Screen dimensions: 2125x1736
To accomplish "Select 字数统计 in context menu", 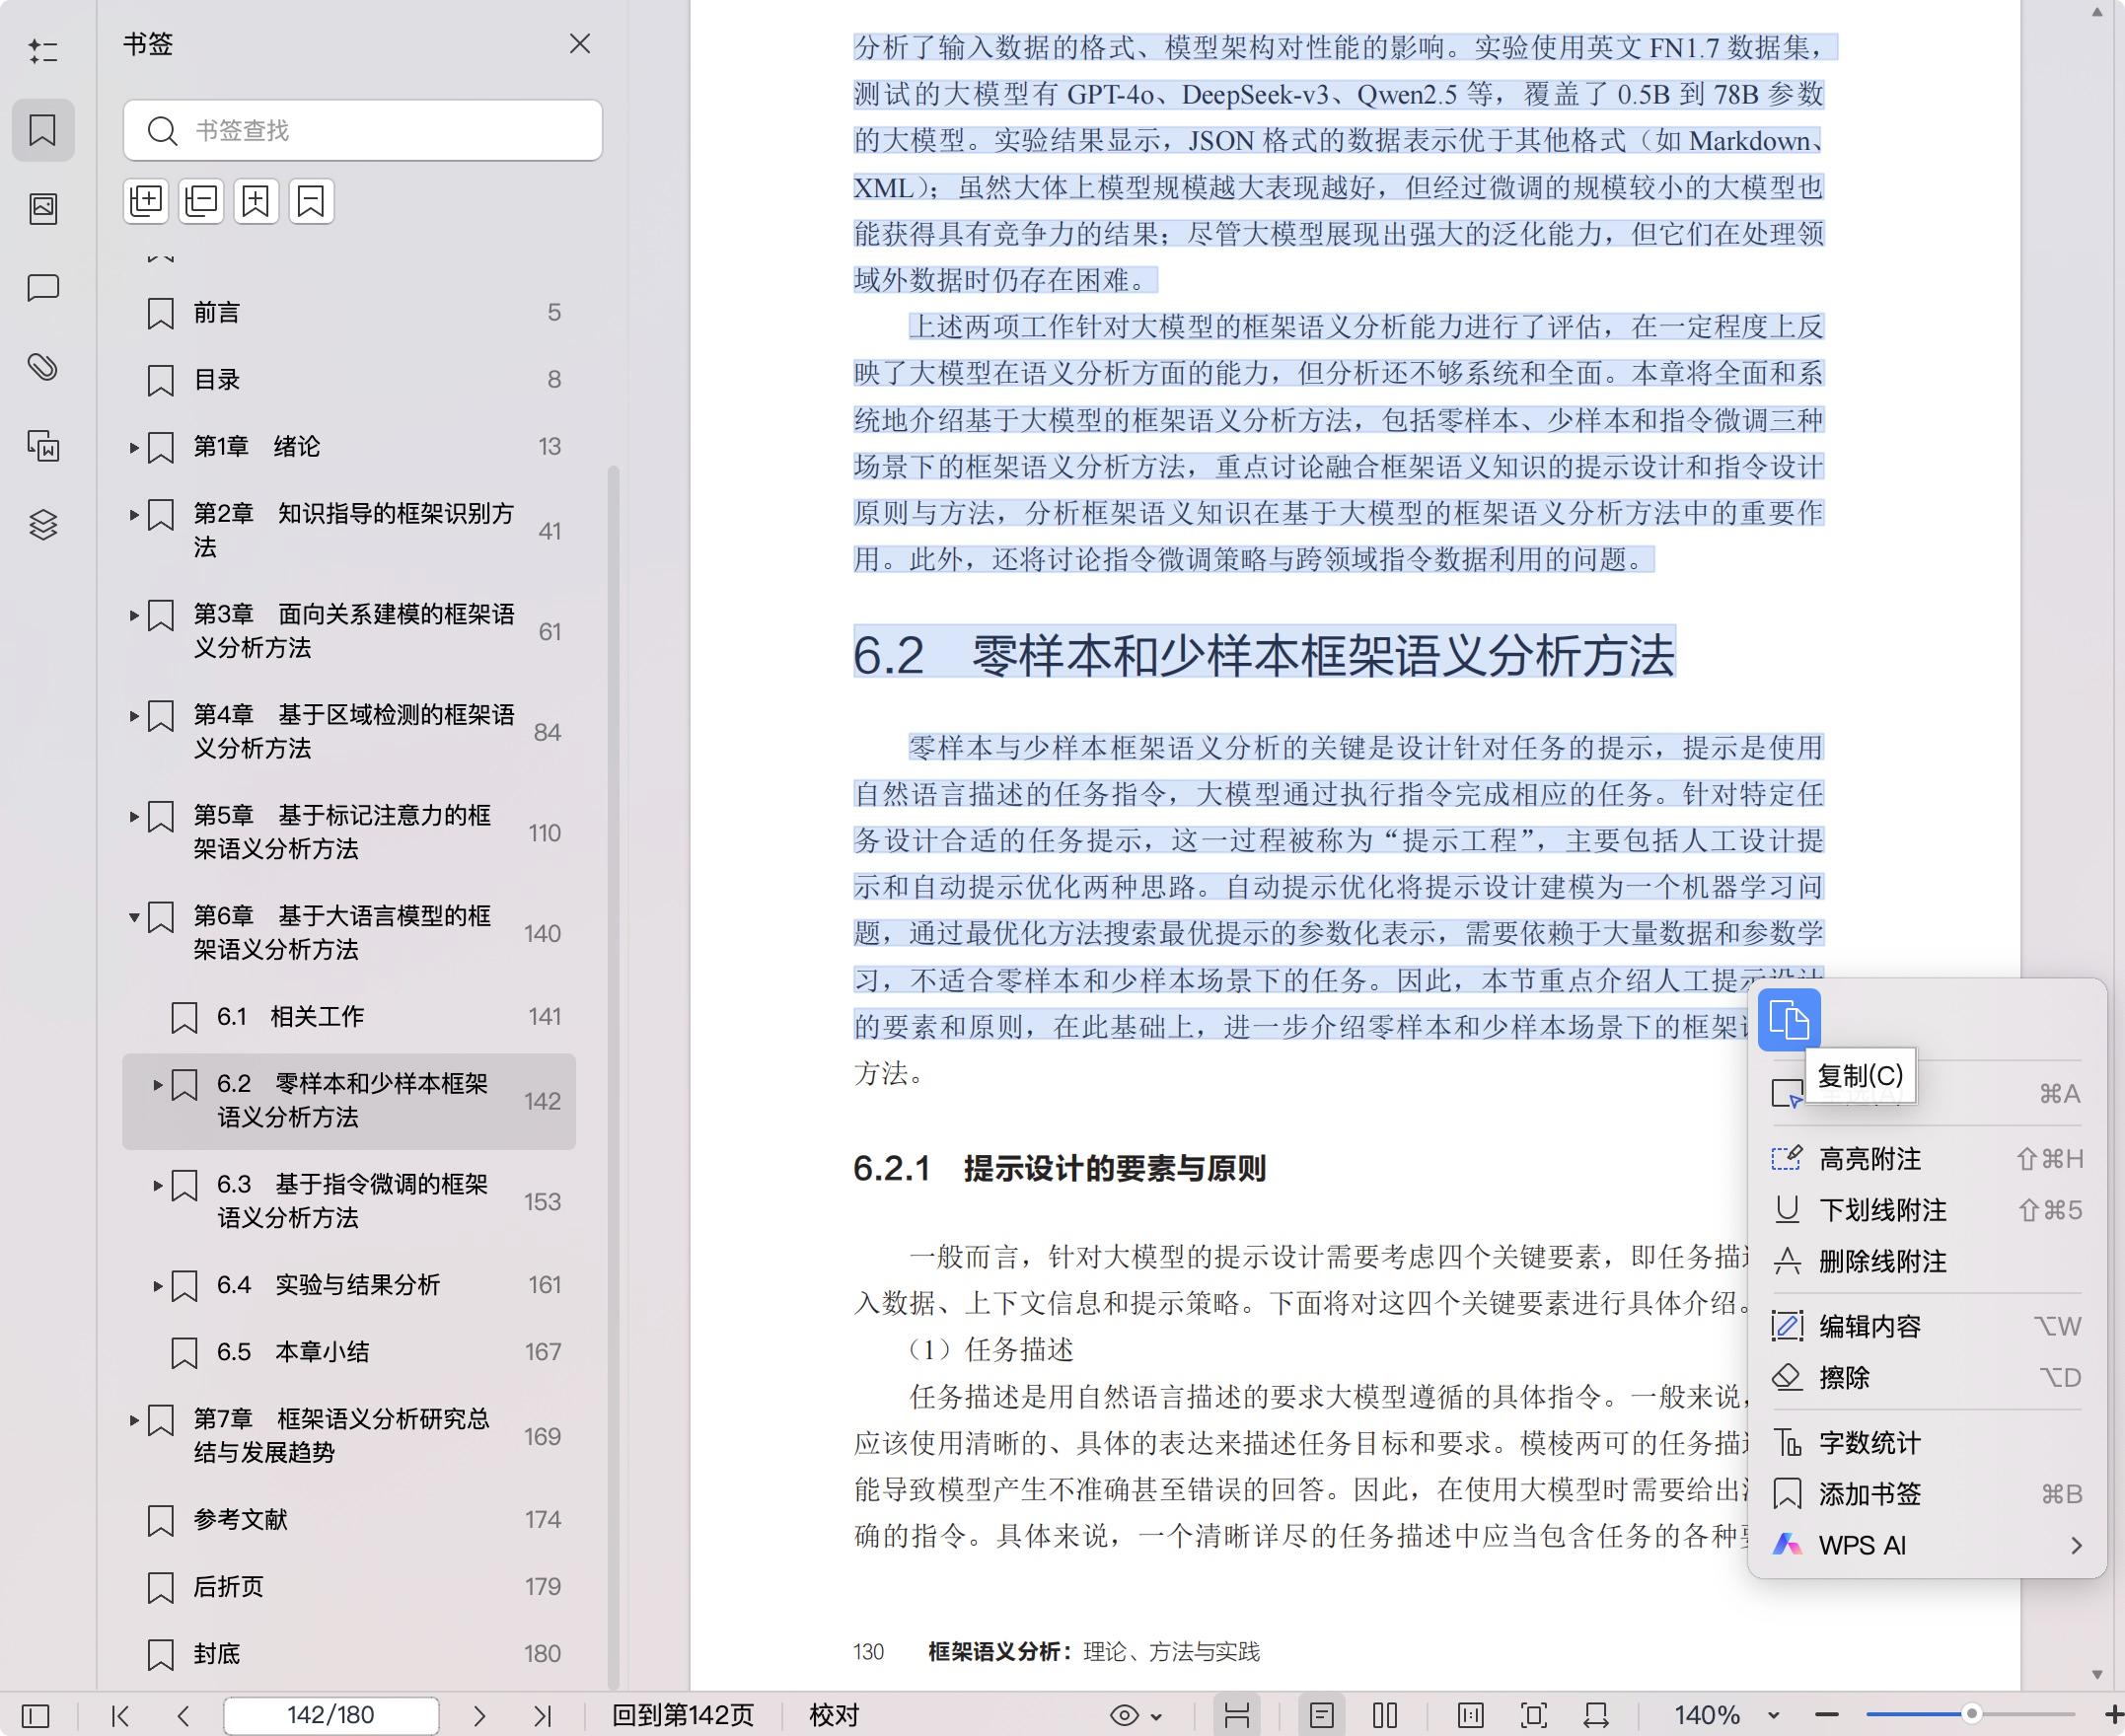I will tap(1927, 1442).
